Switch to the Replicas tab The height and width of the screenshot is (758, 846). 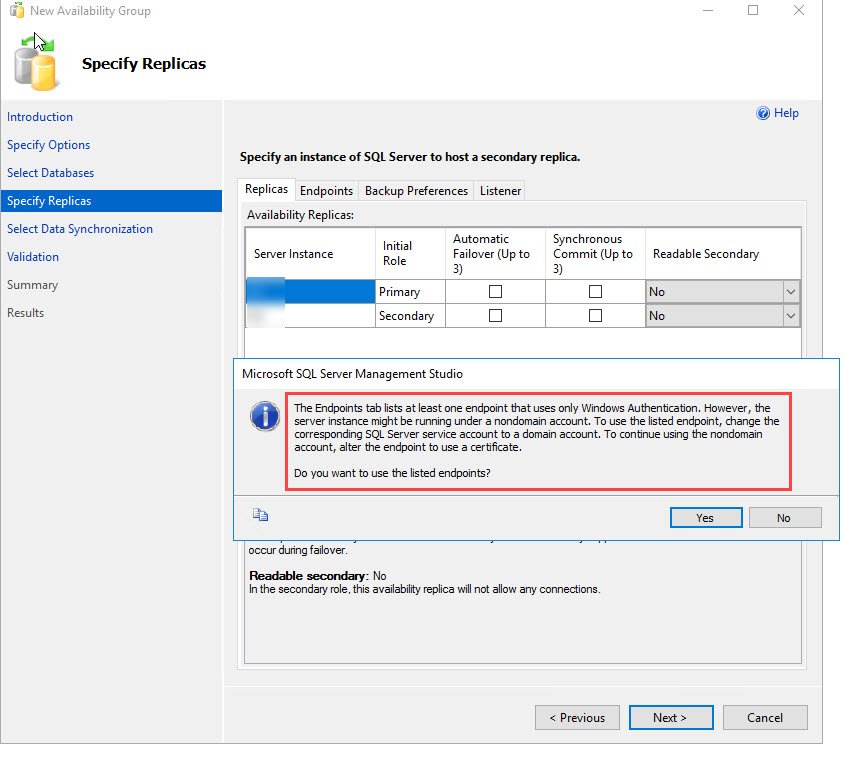pyautogui.click(x=266, y=189)
